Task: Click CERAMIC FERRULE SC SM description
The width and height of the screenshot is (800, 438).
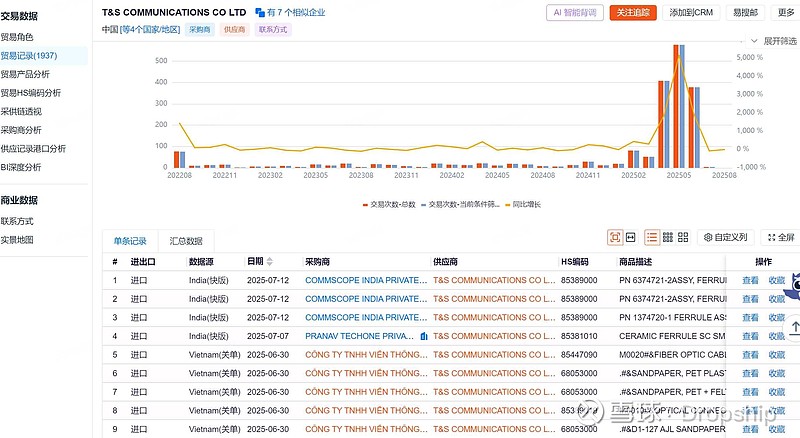Action: click(672, 336)
